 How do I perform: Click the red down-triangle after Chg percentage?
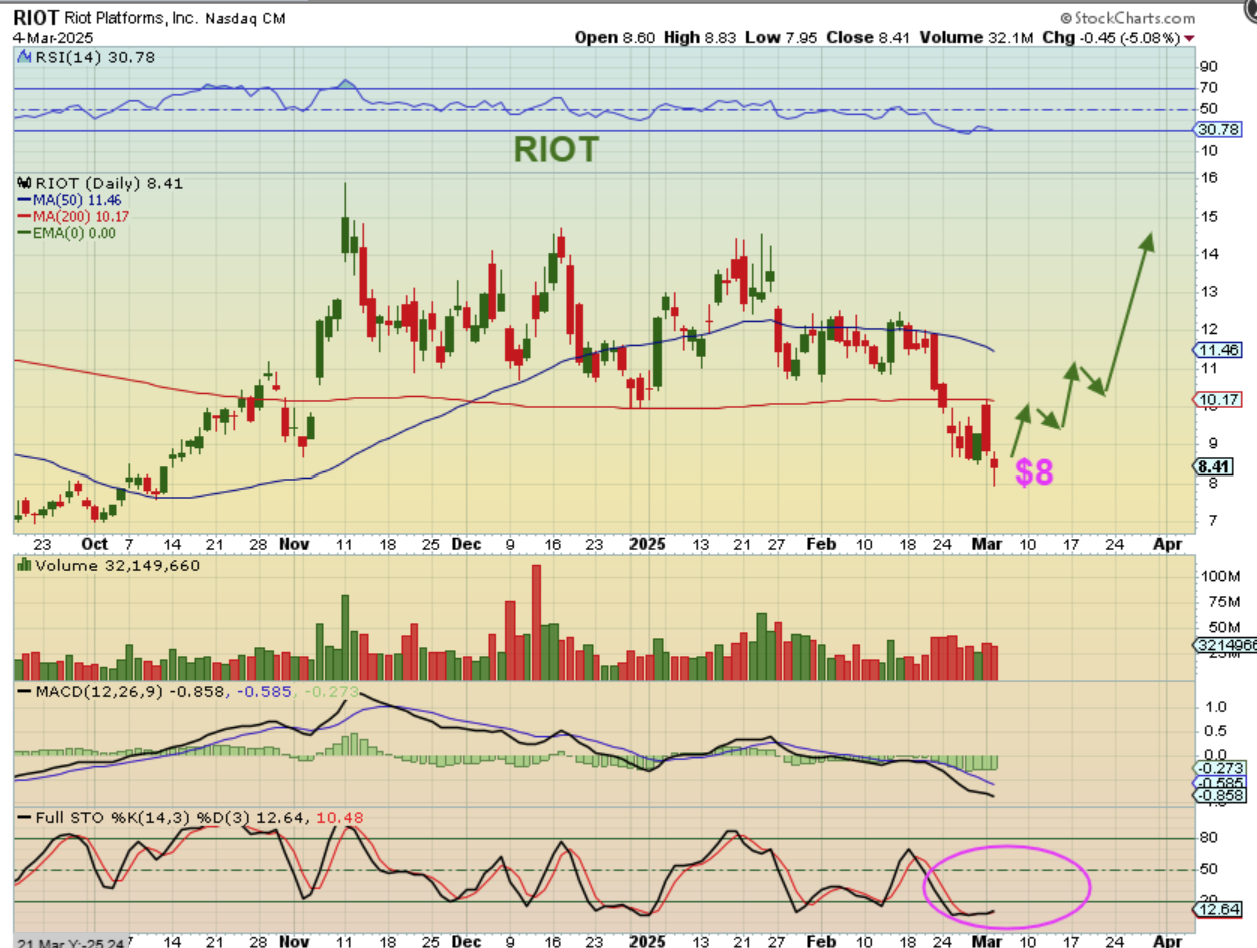(1189, 38)
